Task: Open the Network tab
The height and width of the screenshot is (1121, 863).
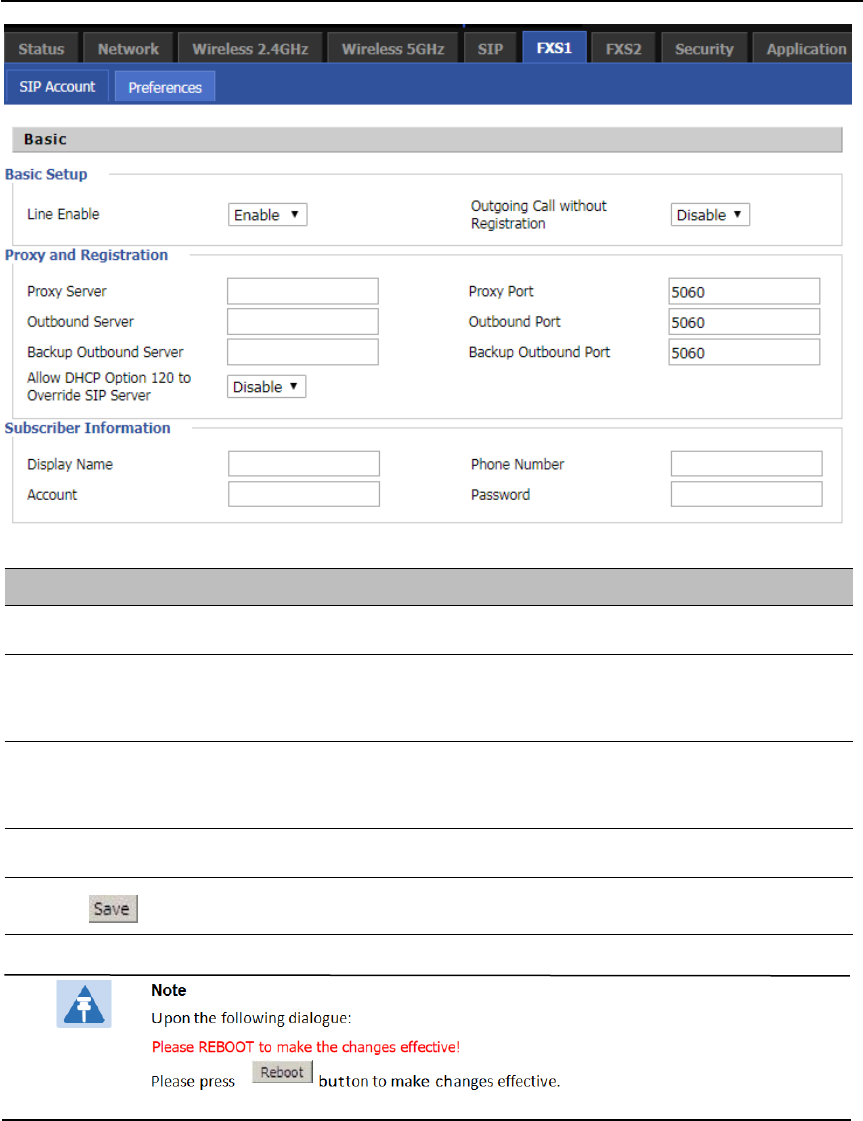Action: 128,49
